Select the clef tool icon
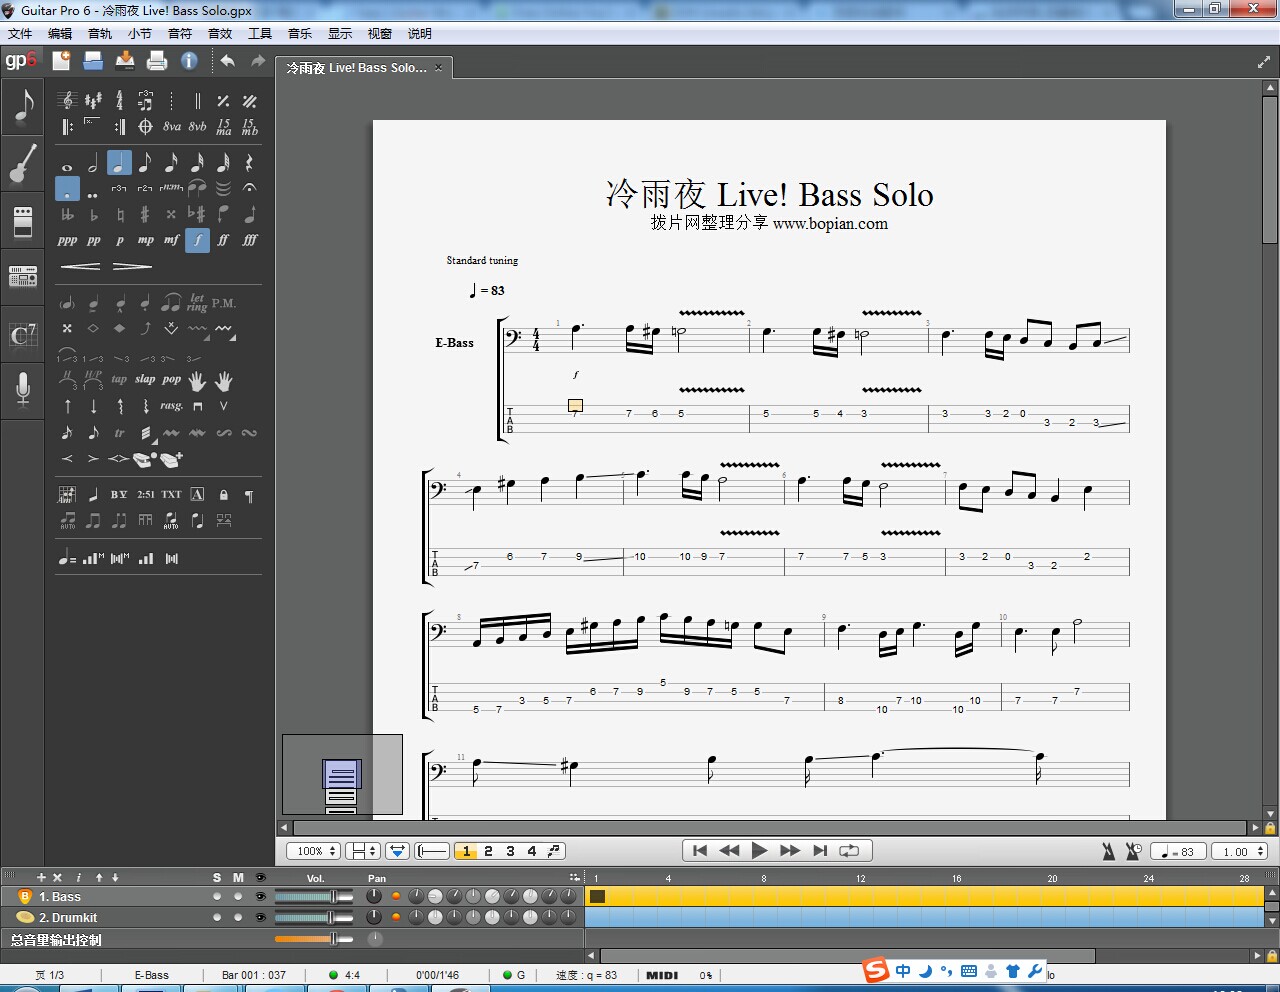The width and height of the screenshot is (1280, 992). point(67,100)
